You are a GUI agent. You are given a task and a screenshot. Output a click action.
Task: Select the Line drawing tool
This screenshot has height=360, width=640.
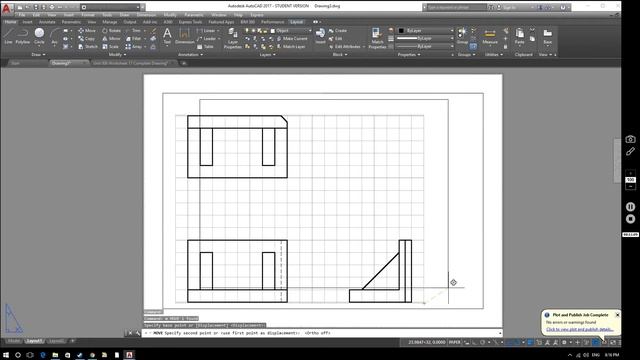[x=8, y=36]
